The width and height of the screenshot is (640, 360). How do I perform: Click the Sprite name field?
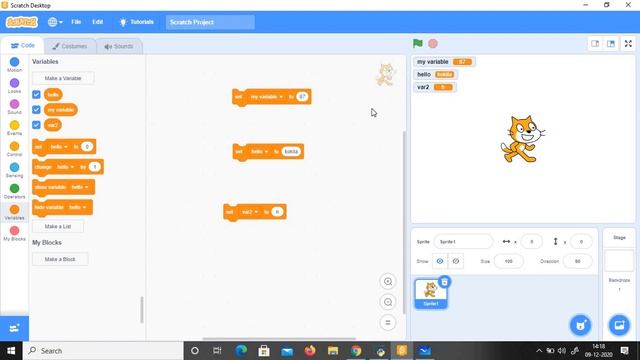coord(463,242)
